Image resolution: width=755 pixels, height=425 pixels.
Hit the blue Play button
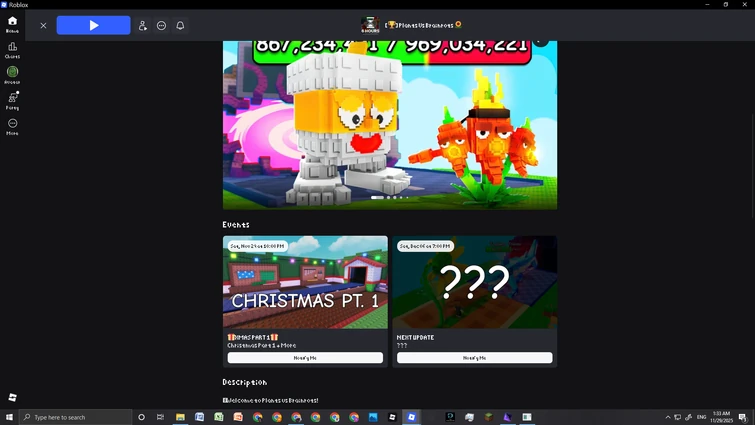(x=93, y=26)
